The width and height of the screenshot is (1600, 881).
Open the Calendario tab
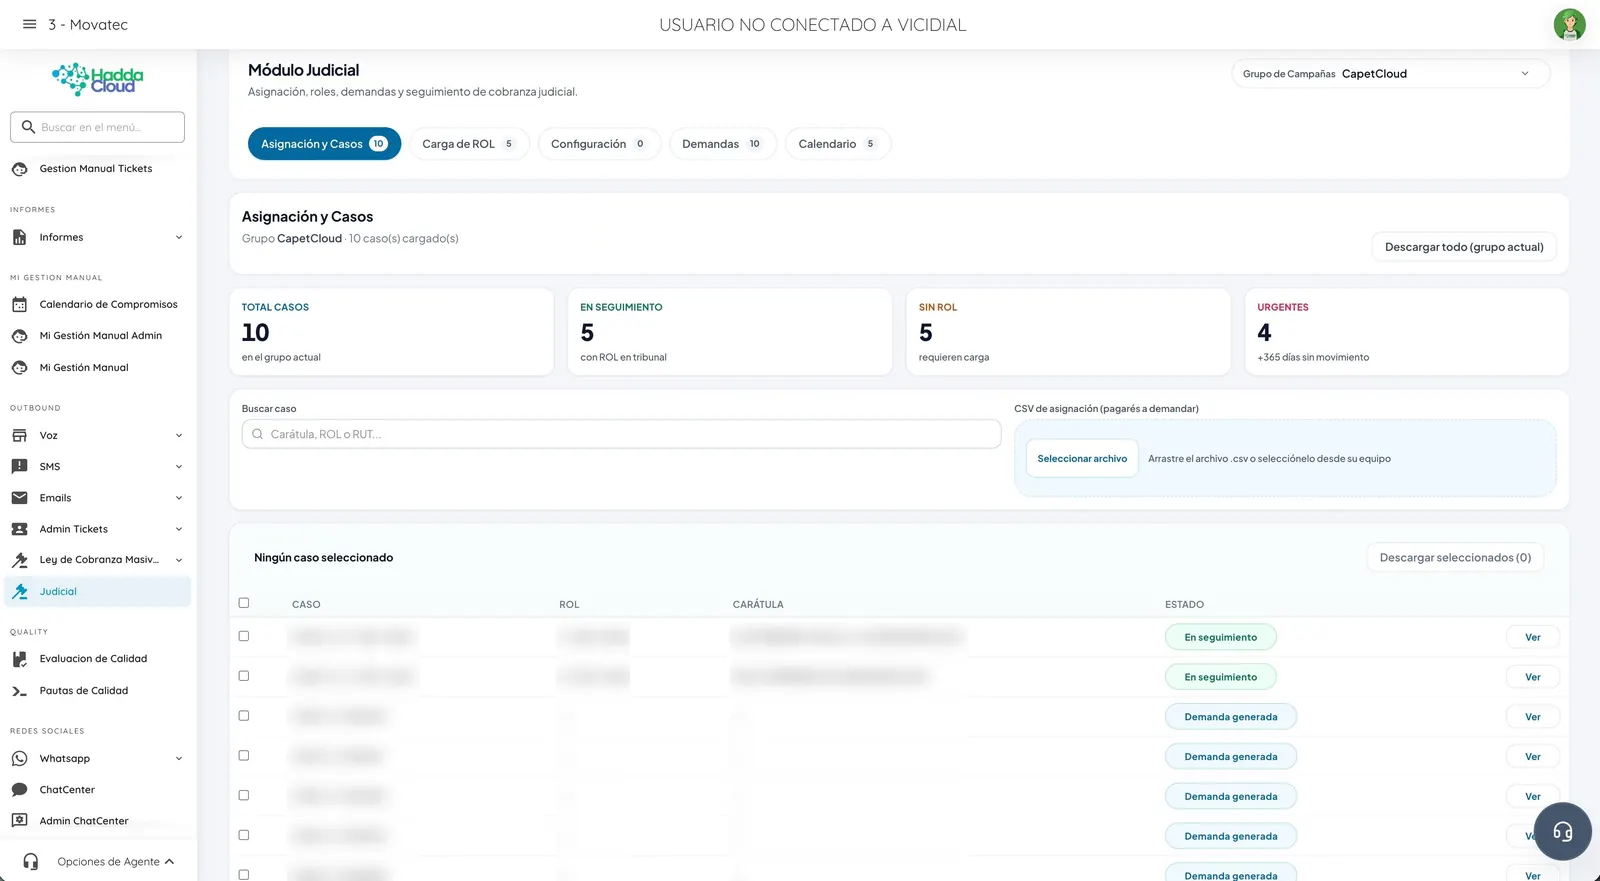838,144
